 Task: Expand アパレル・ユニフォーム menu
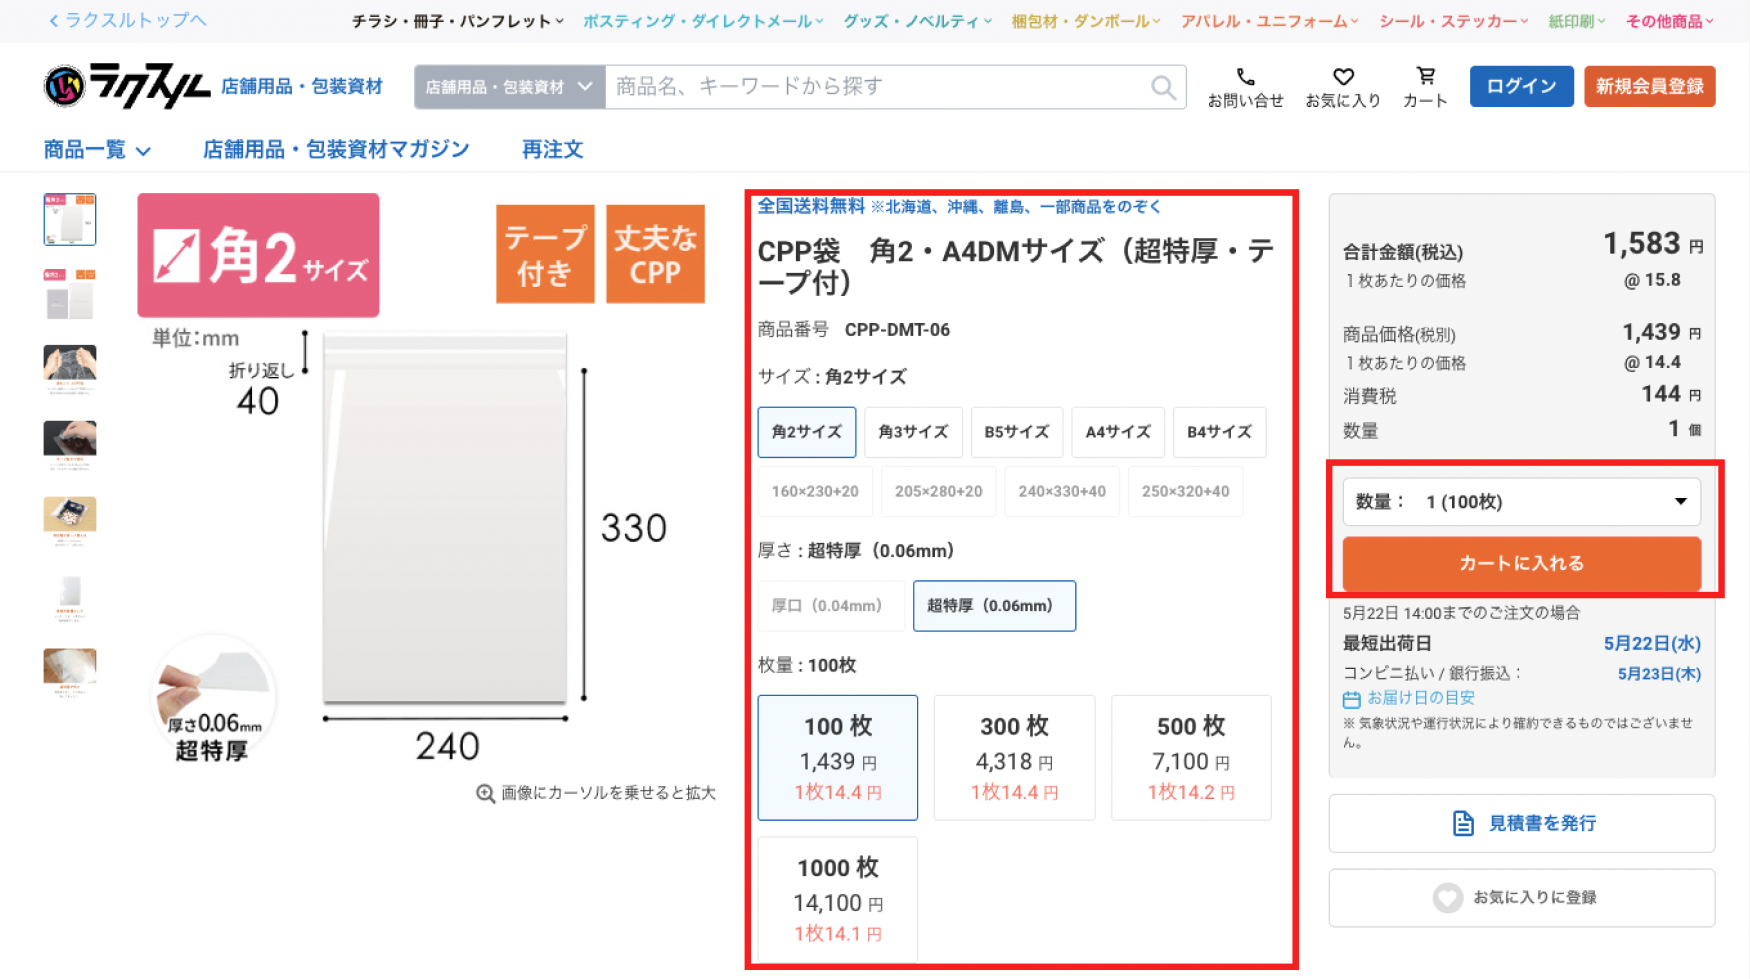point(1270,21)
